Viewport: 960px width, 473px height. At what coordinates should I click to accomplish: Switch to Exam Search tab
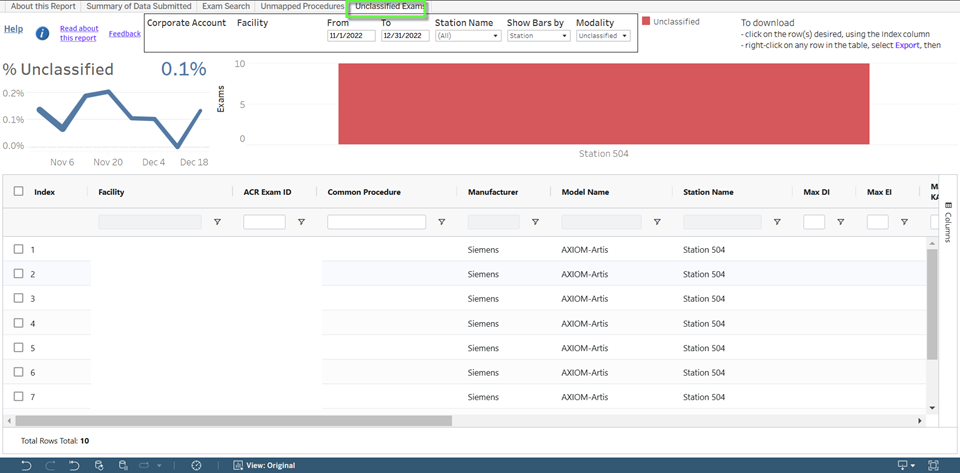[x=226, y=6]
